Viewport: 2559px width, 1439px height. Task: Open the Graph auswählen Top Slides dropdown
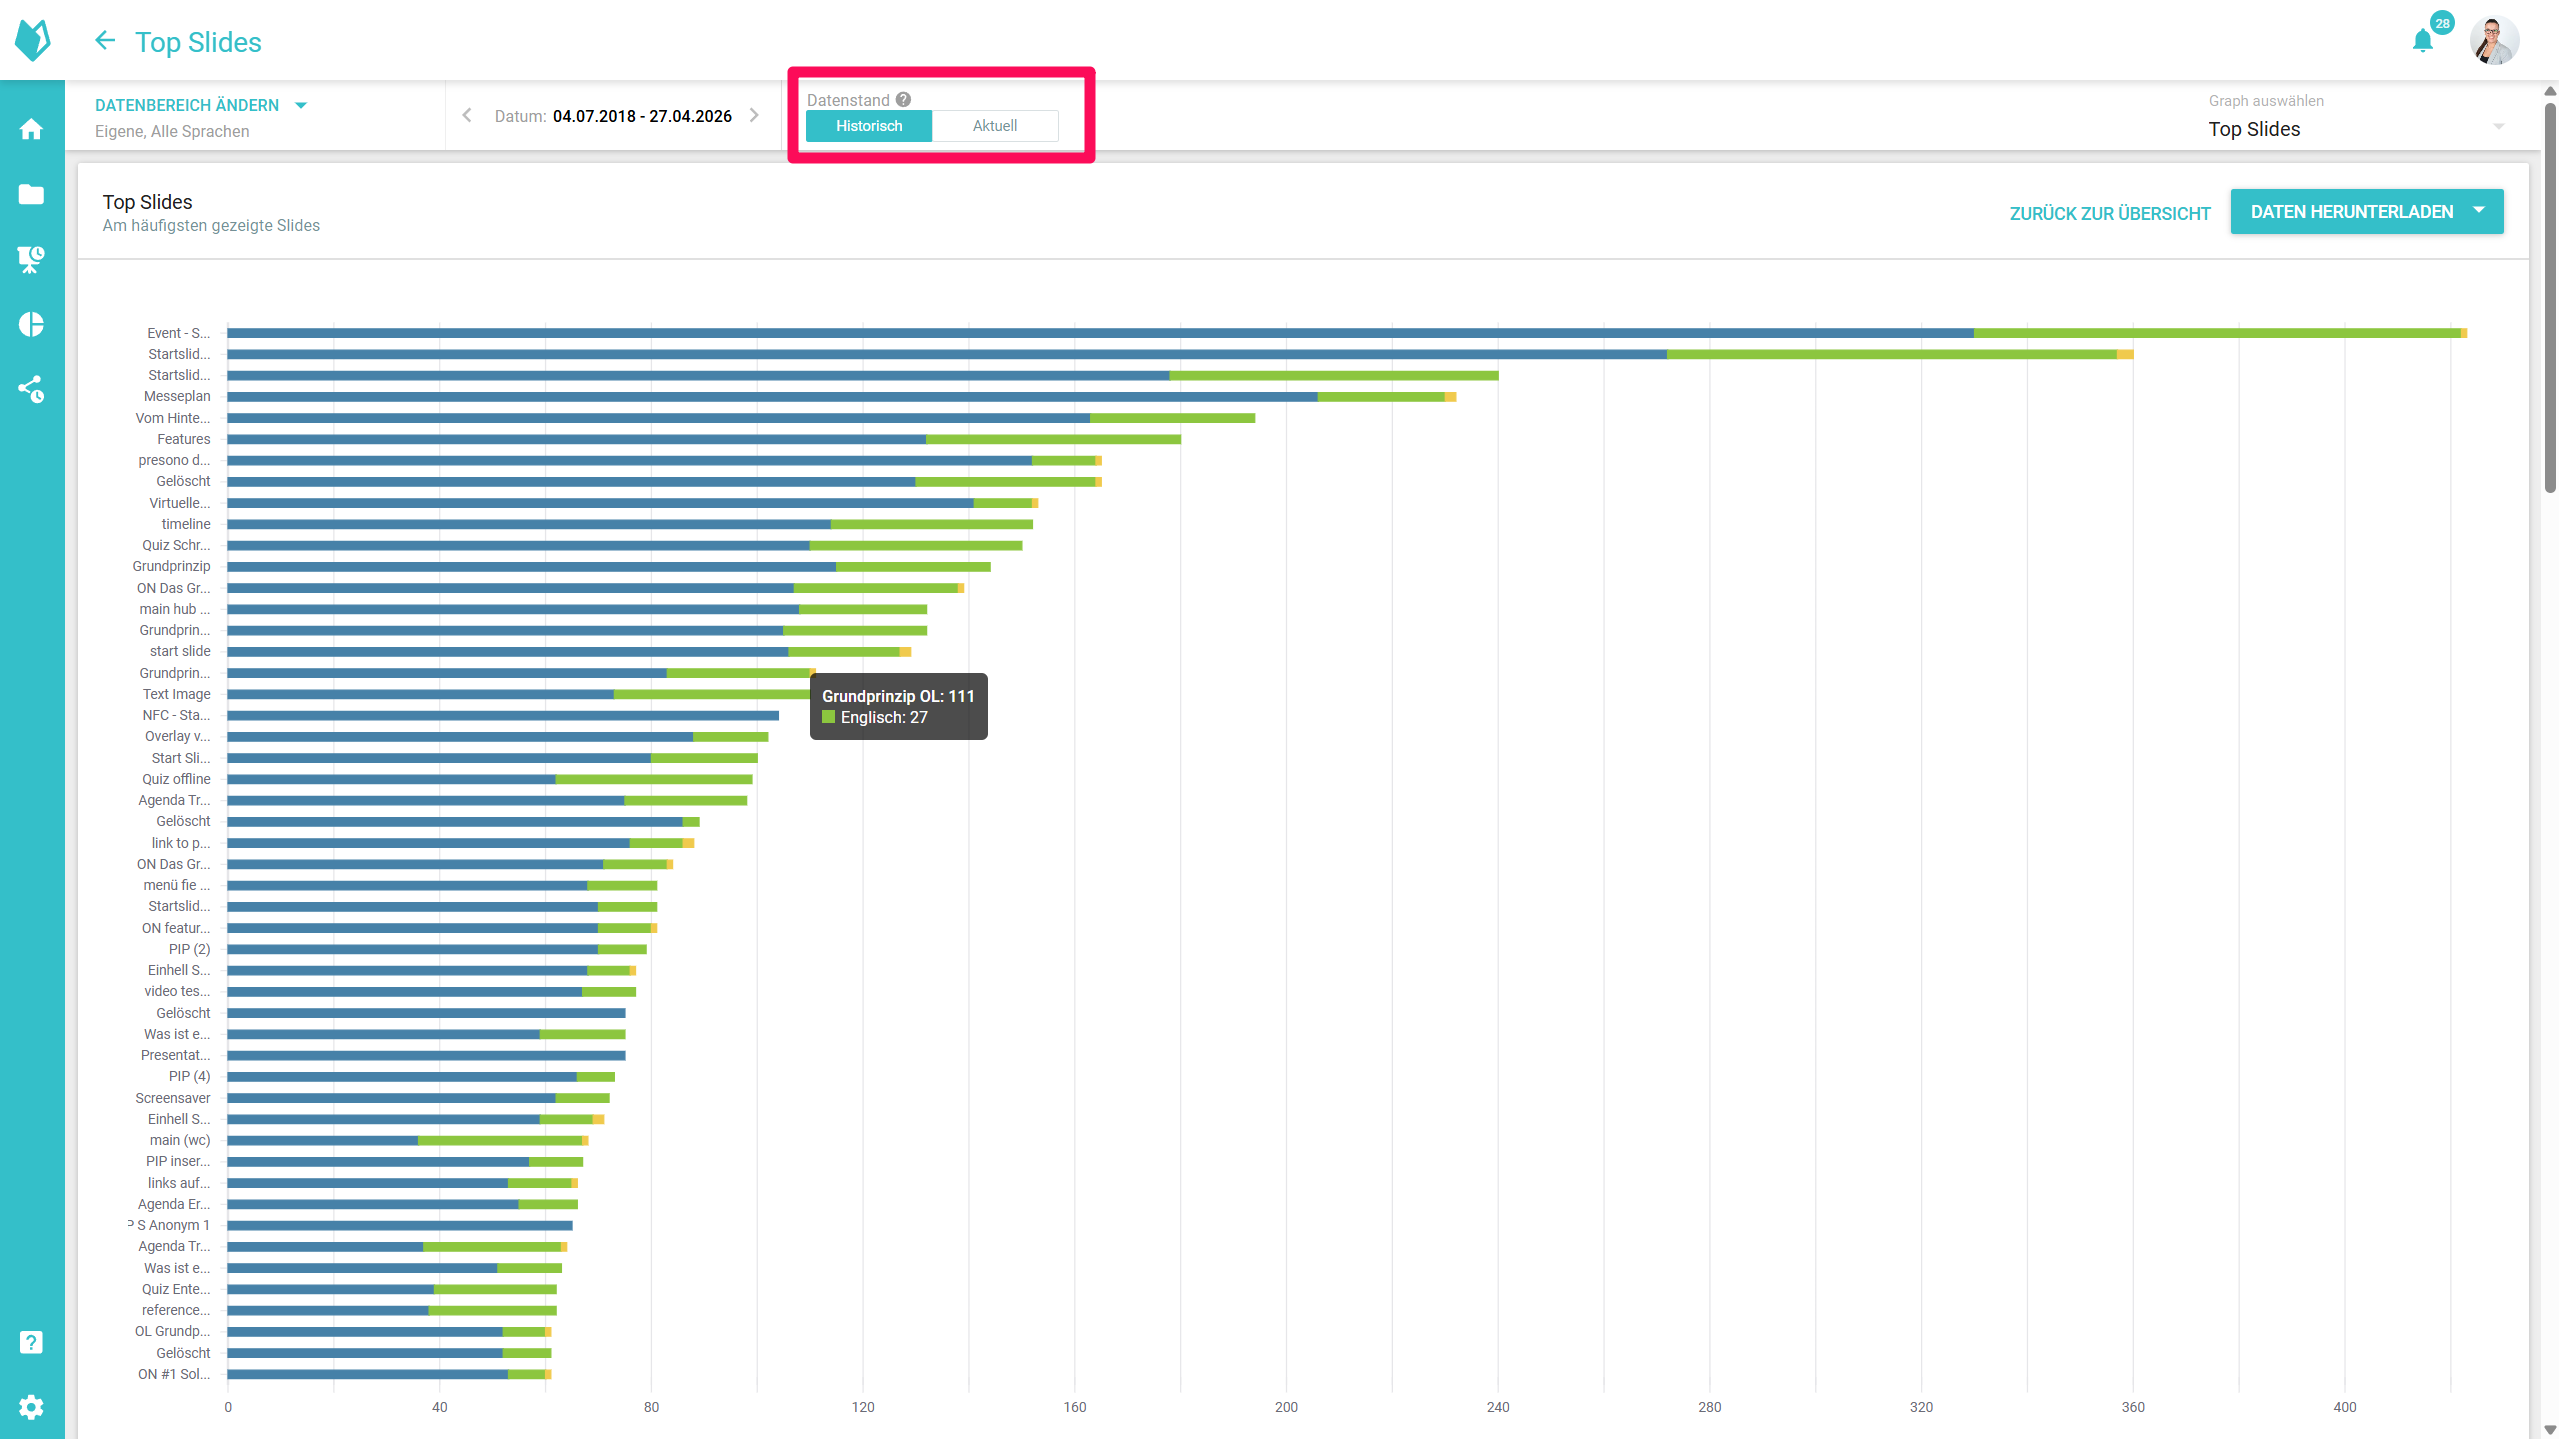2355,129
